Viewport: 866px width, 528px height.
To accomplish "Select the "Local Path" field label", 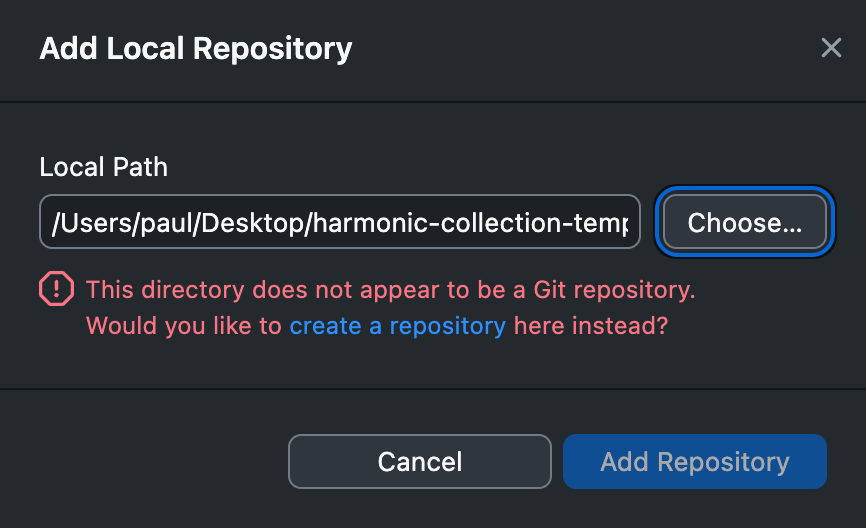I will coord(104,167).
